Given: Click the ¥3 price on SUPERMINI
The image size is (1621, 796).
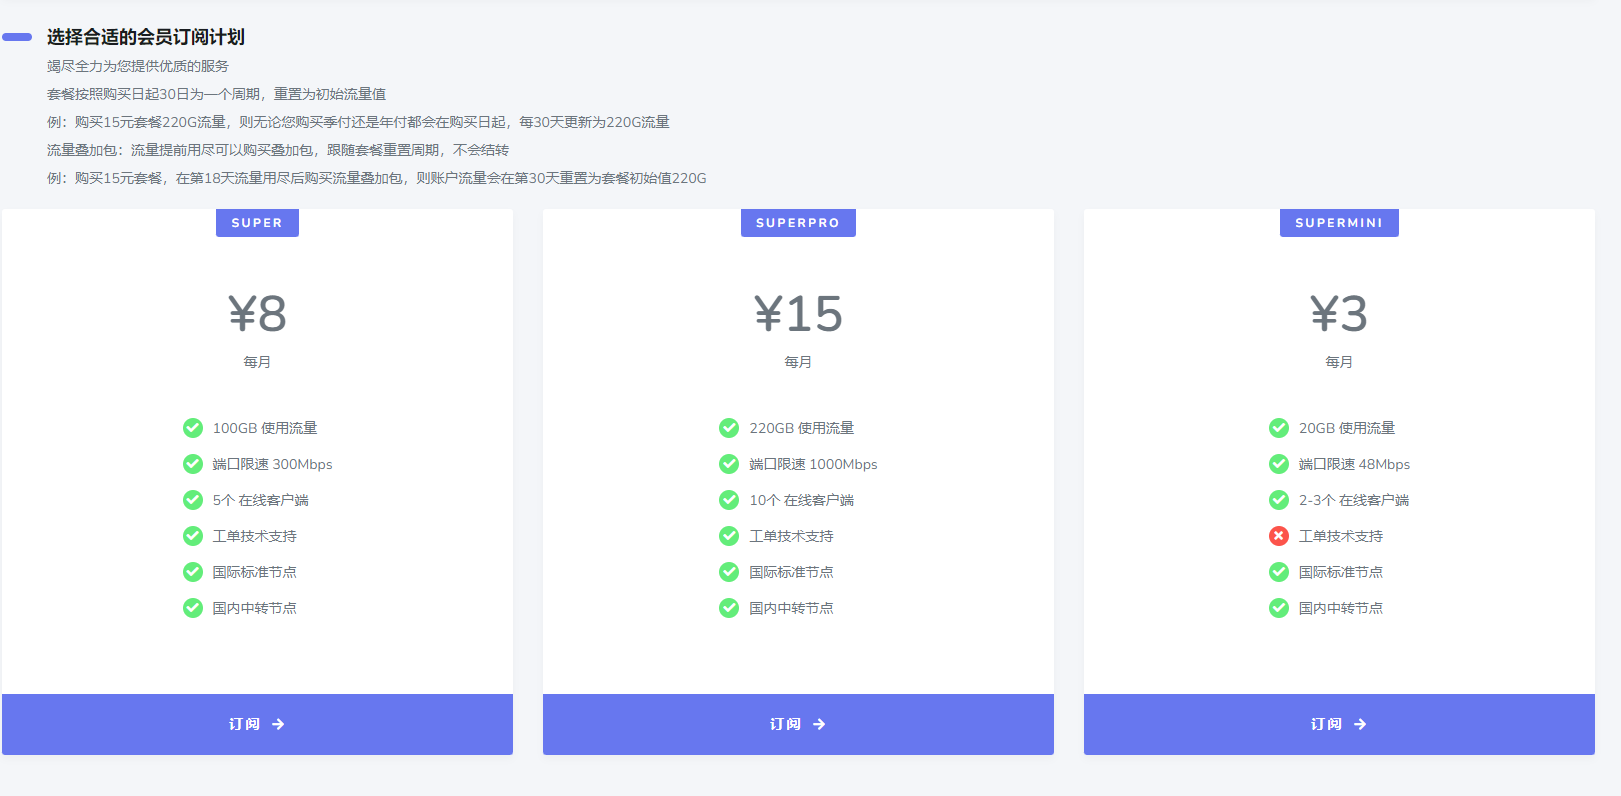Looking at the screenshot, I should click(1339, 314).
